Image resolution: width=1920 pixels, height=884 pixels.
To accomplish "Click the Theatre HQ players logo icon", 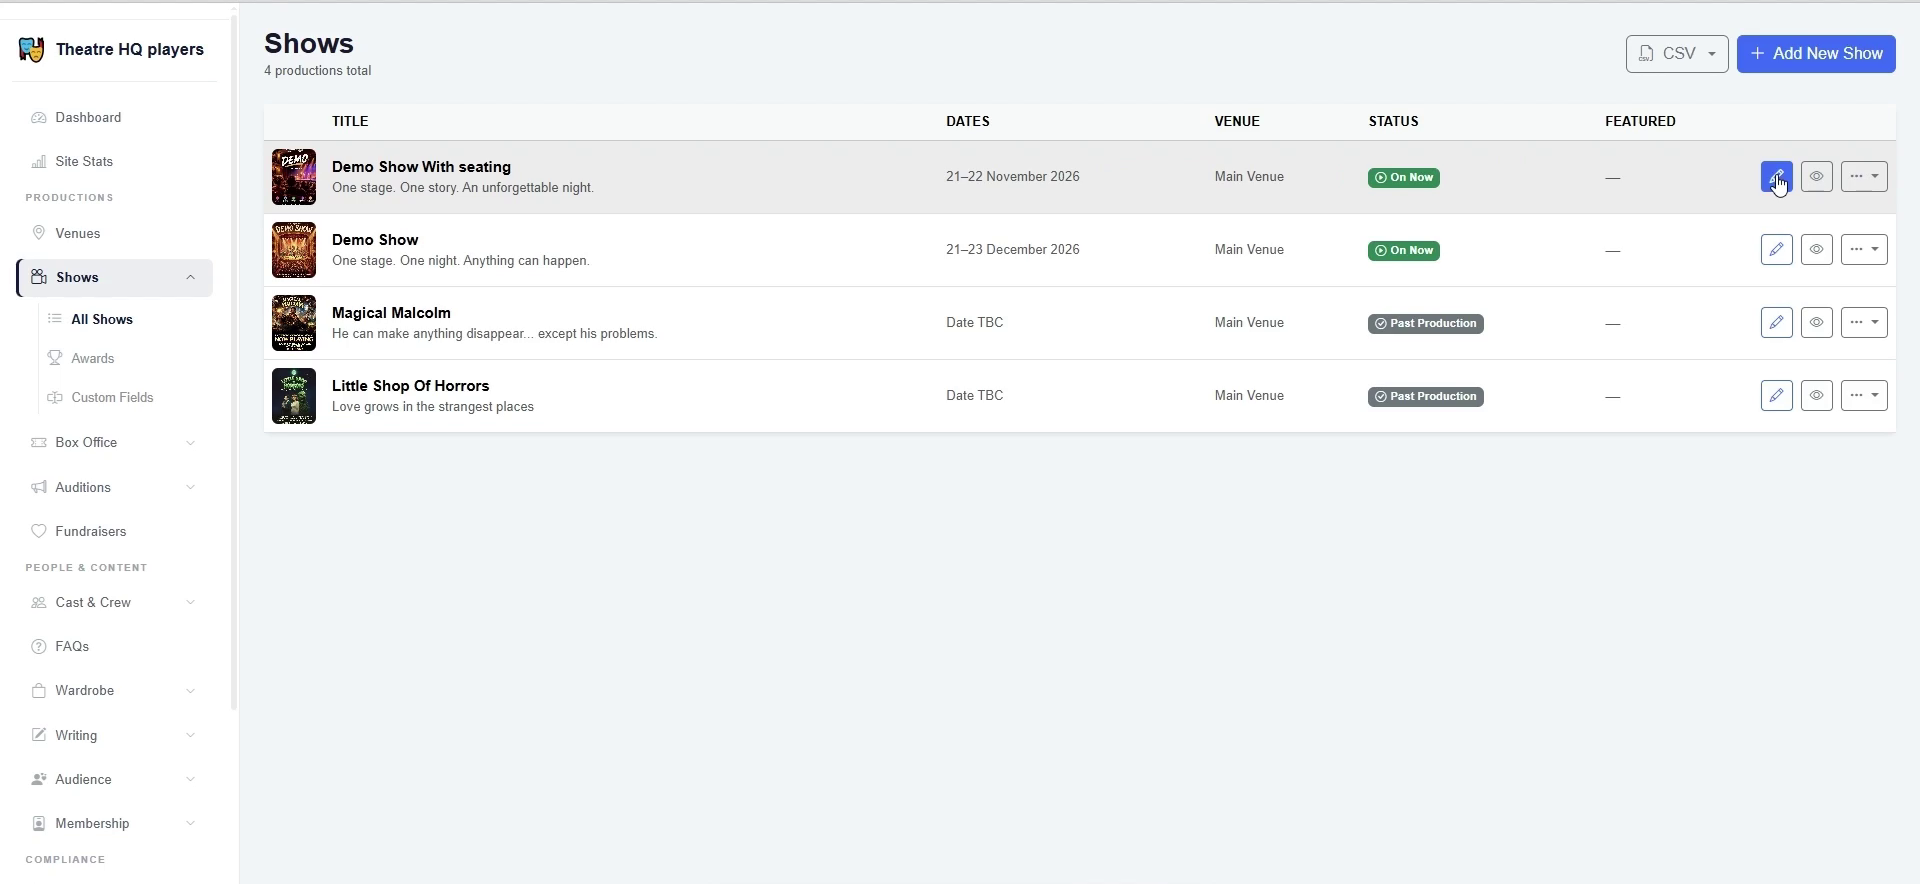I will 31,50.
